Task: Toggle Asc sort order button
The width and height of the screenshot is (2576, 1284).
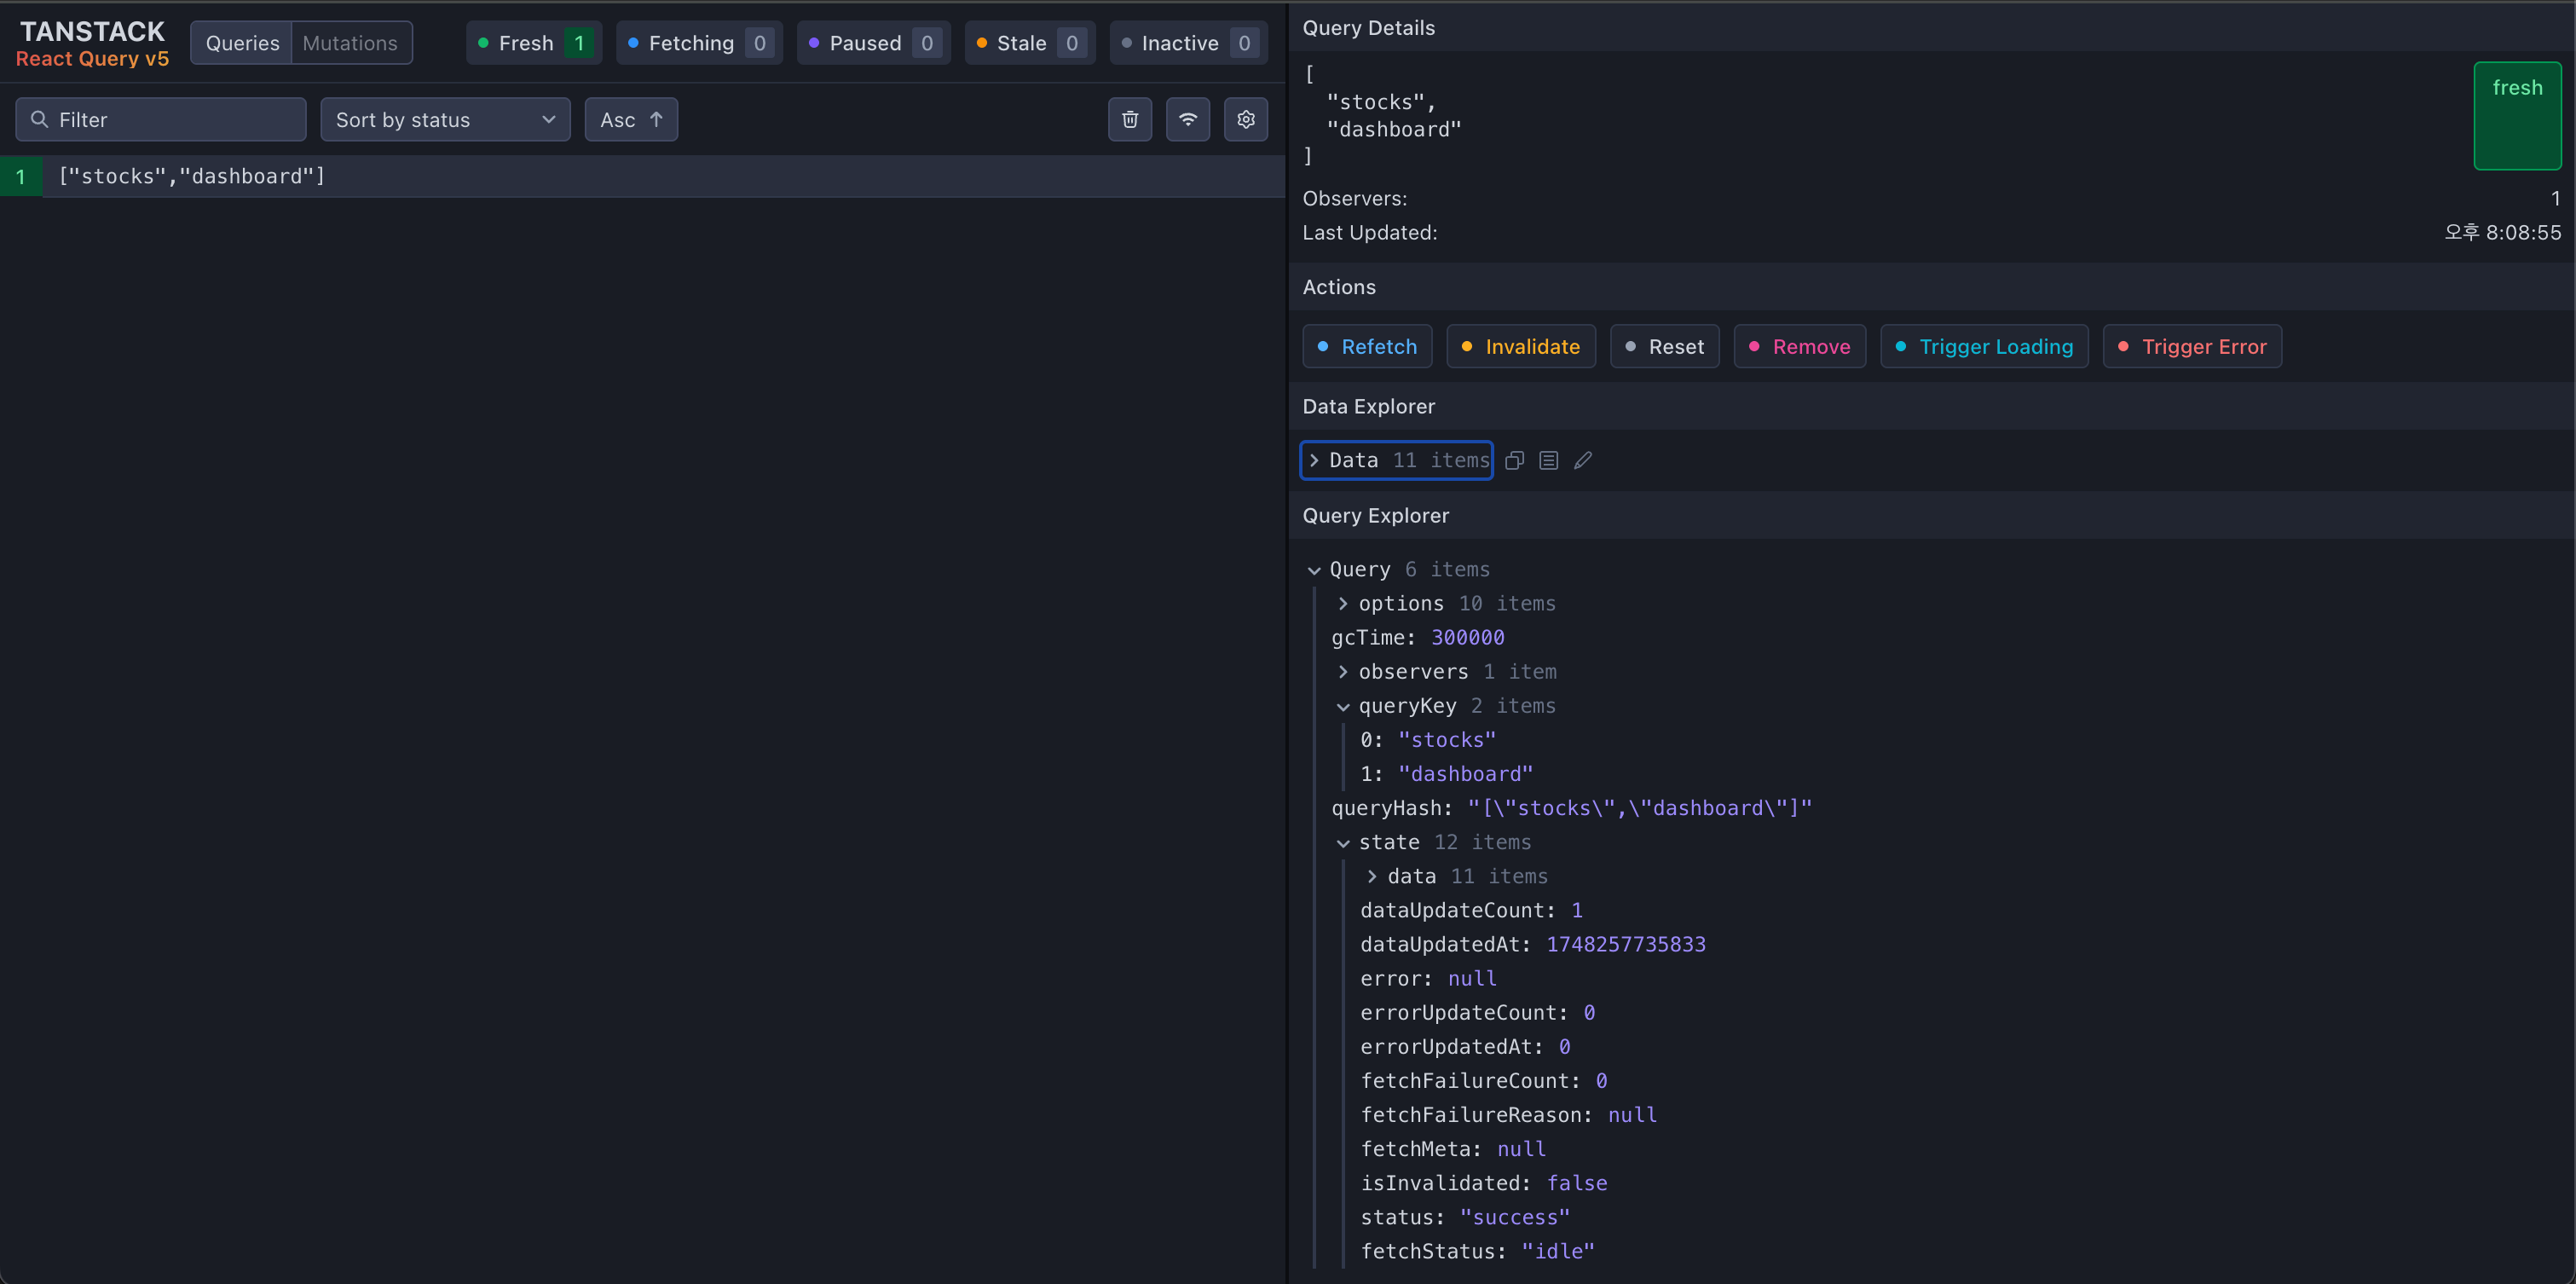Action: click(631, 119)
